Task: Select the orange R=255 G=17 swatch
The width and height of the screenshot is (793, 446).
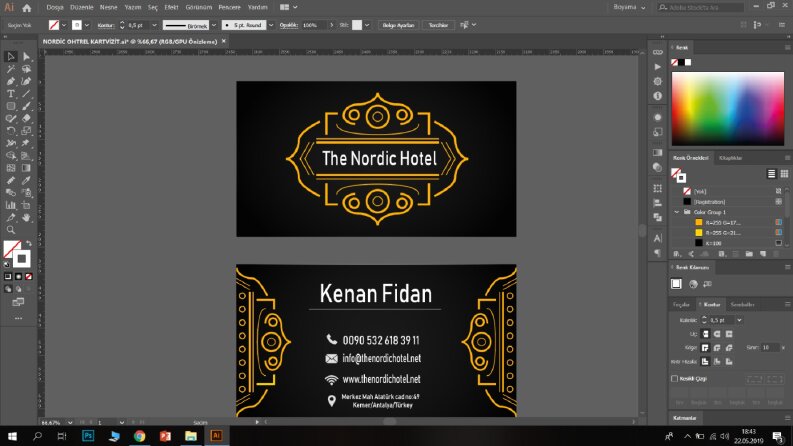Action: 699,222
